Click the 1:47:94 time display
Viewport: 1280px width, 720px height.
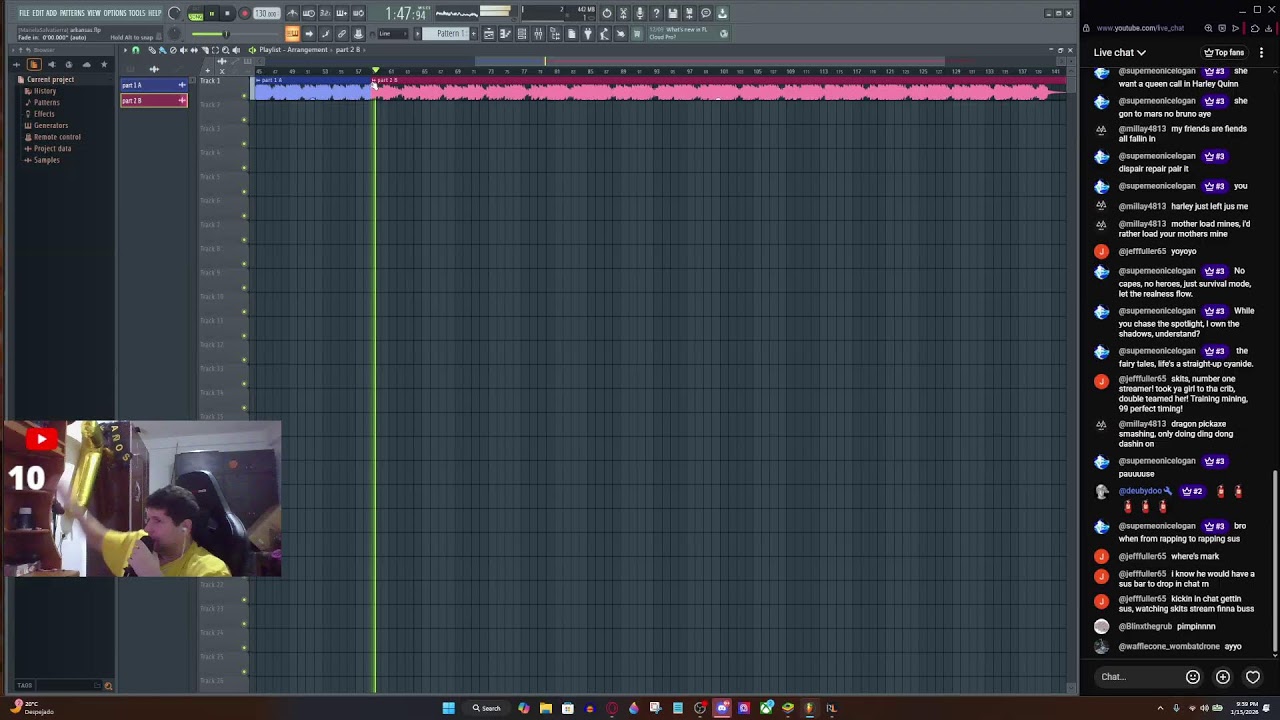coord(408,14)
